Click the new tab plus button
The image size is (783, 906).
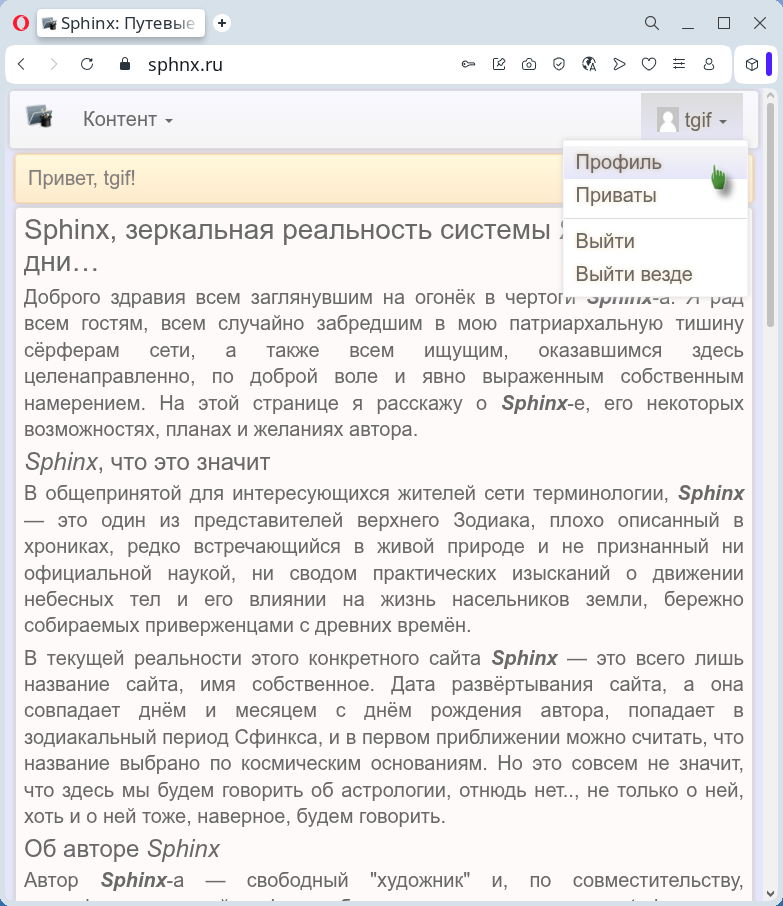point(222,23)
